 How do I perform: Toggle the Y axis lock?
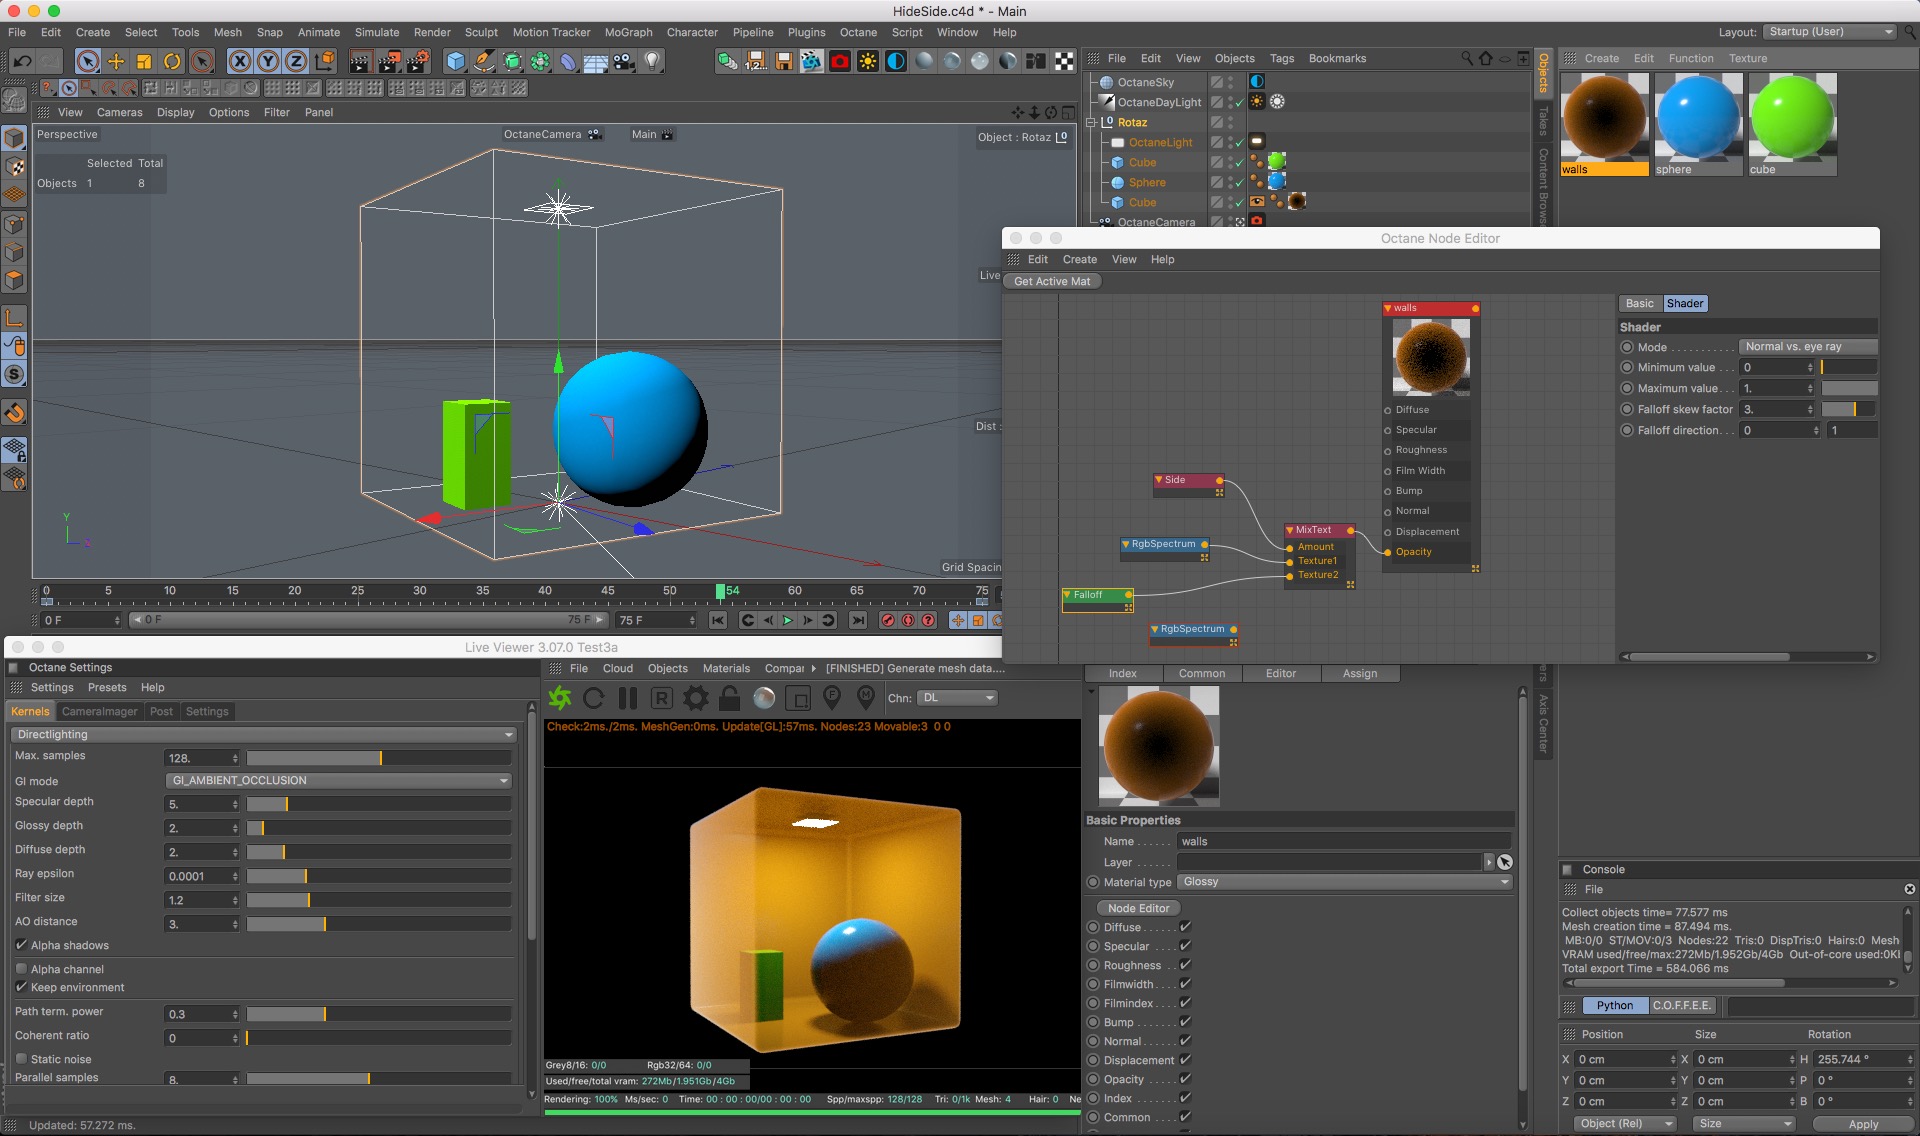pyautogui.click(x=268, y=62)
